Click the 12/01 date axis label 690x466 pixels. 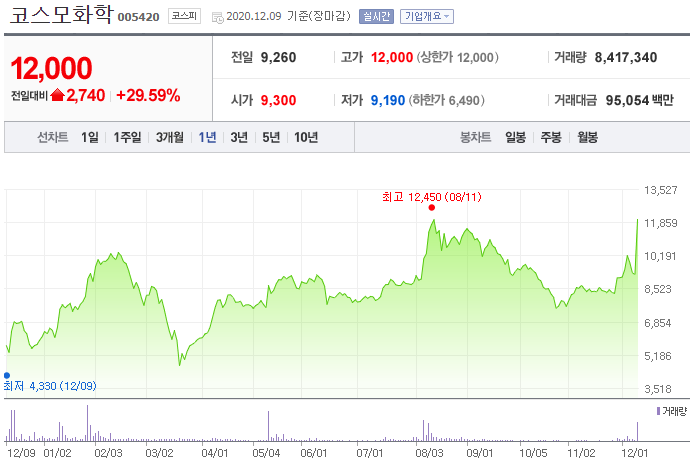[x=635, y=453]
